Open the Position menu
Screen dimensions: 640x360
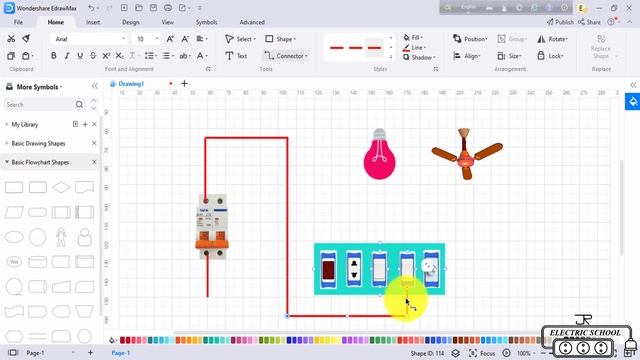(470, 39)
